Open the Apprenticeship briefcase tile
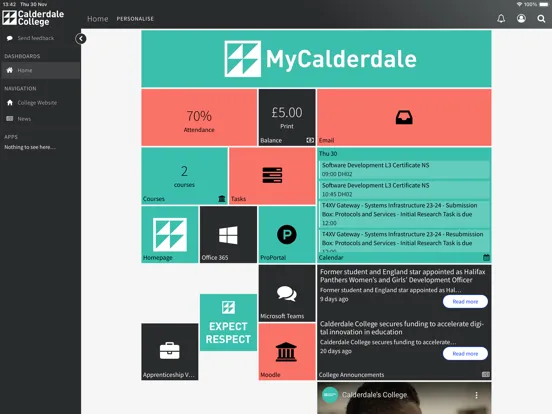 click(x=170, y=352)
